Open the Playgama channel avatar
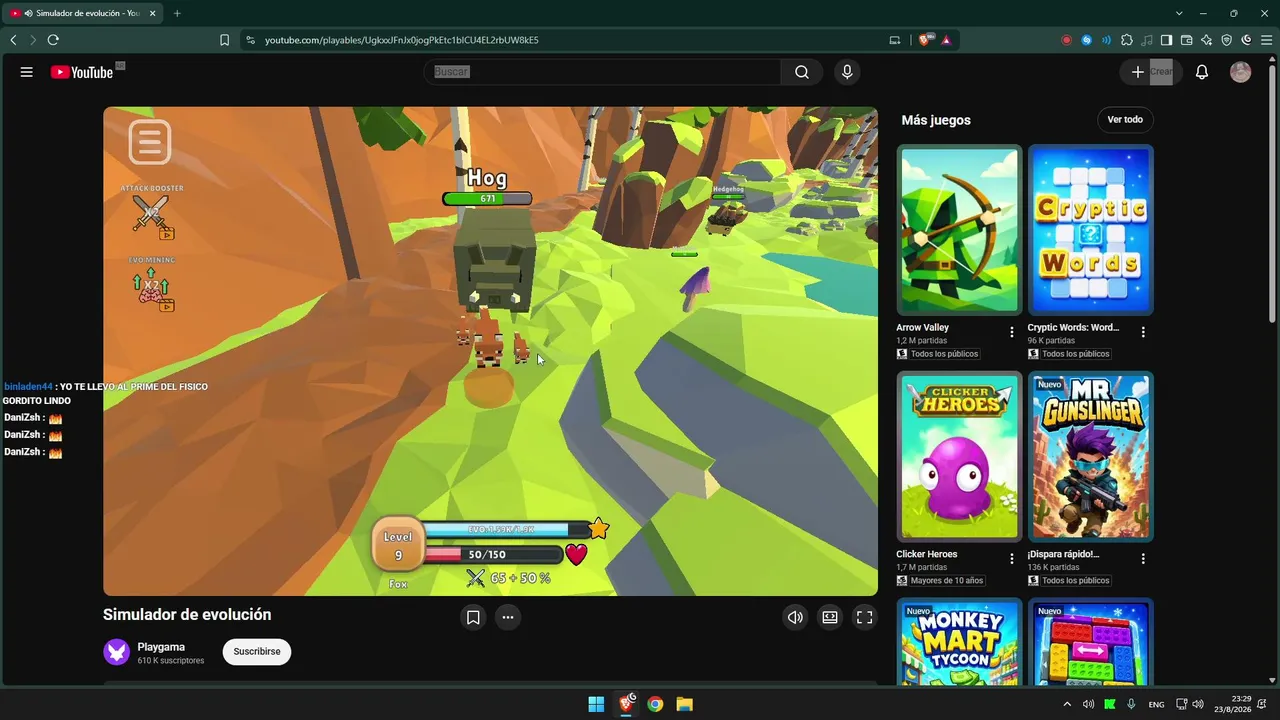Viewport: 1280px width, 720px height. tap(117, 652)
